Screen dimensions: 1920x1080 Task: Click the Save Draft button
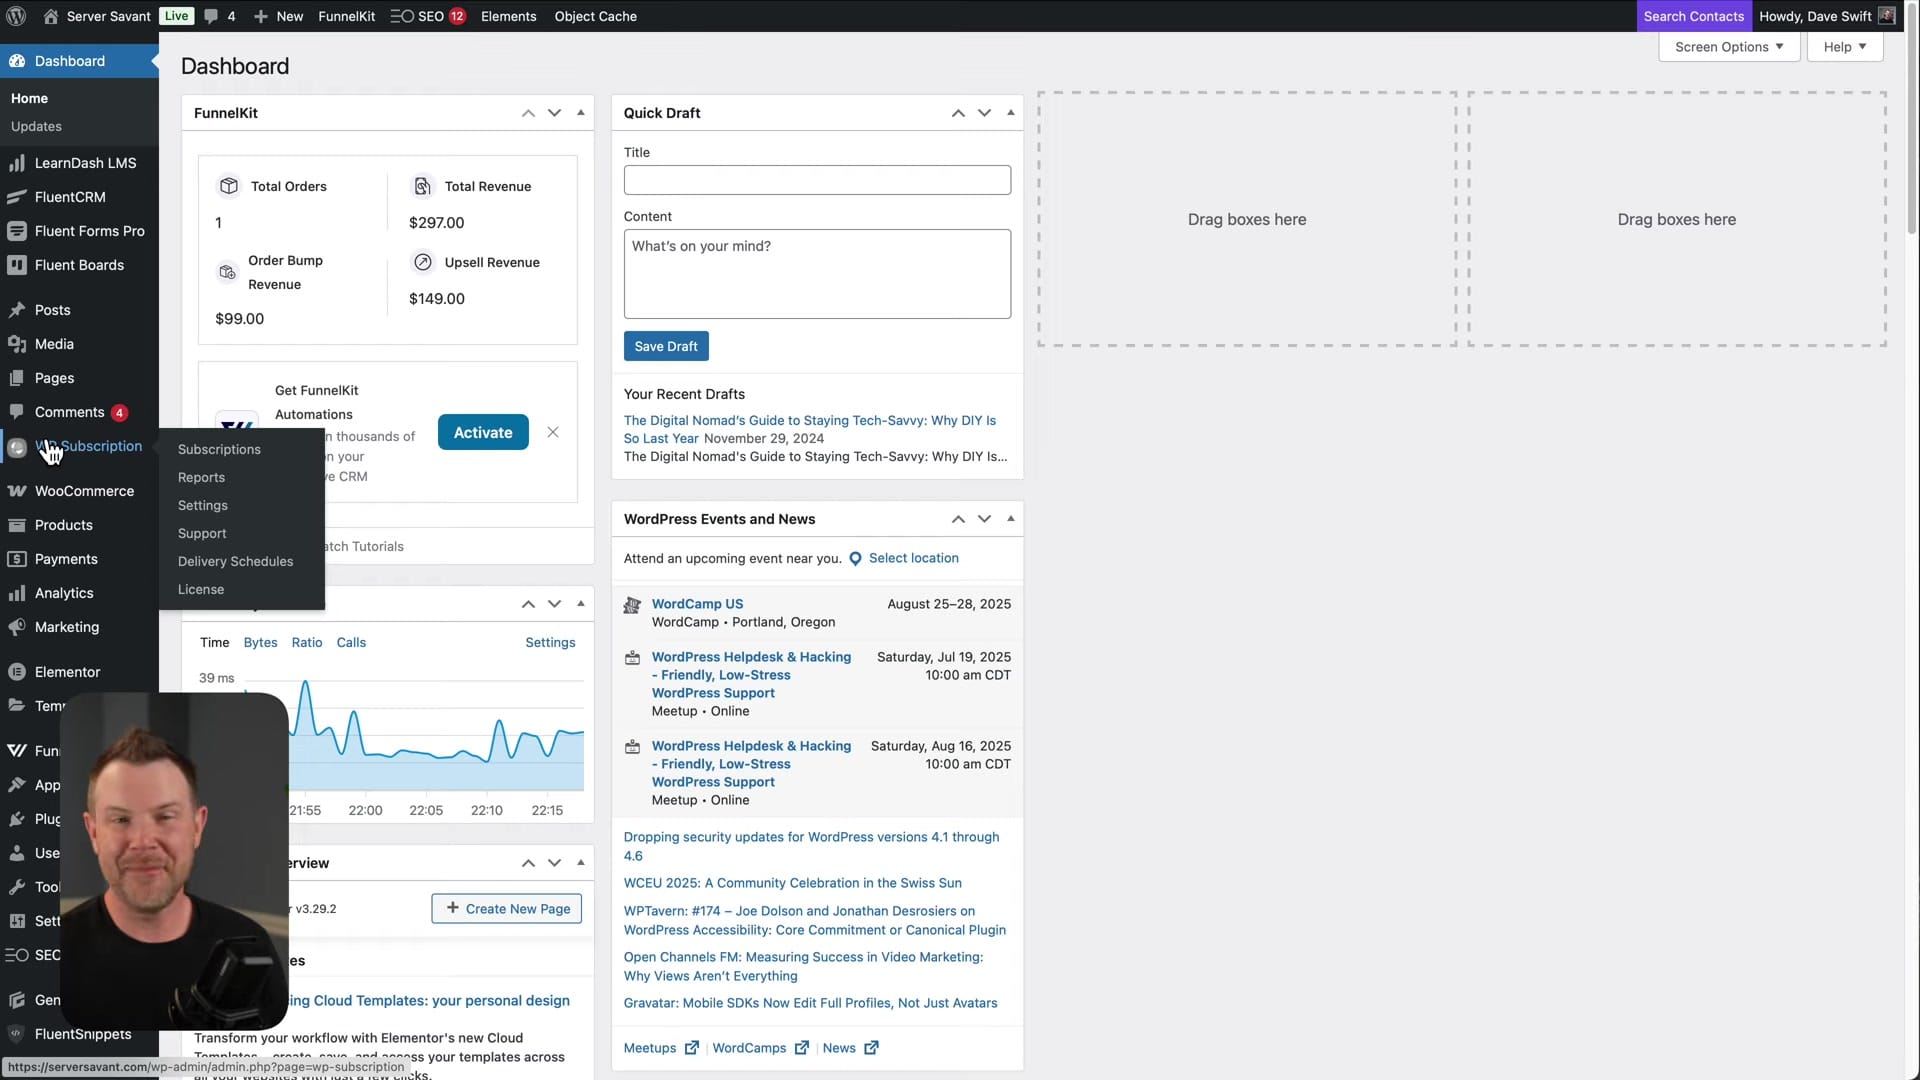[x=666, y=346]
